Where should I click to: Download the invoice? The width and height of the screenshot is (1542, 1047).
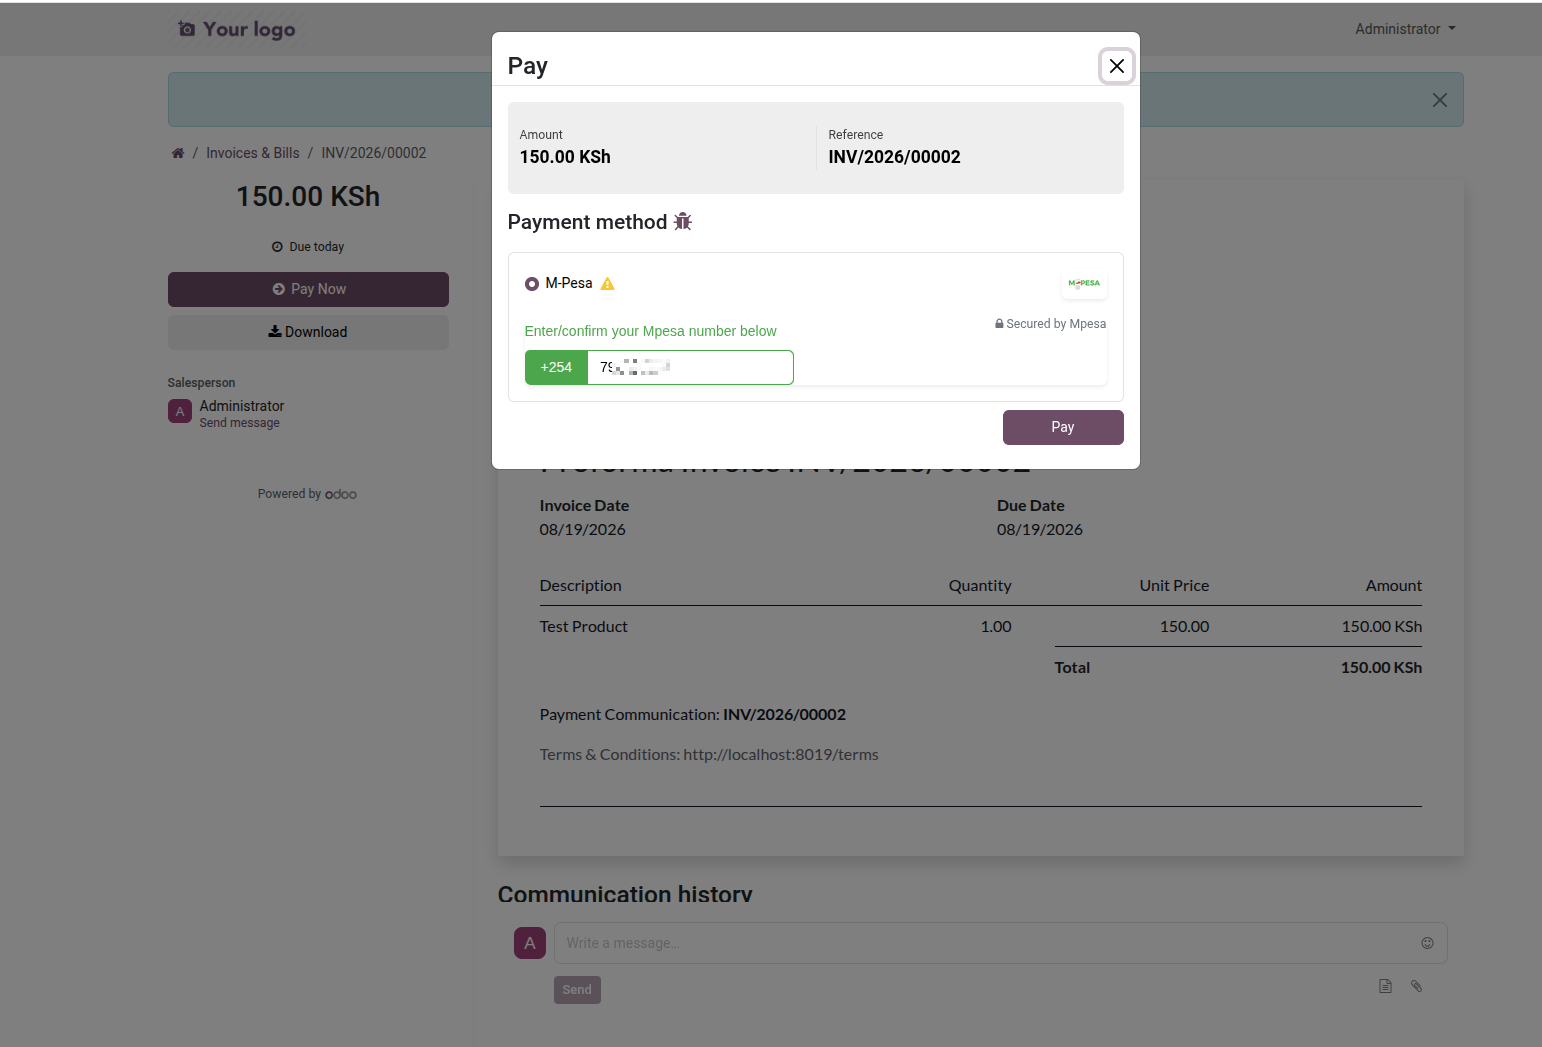308,332
